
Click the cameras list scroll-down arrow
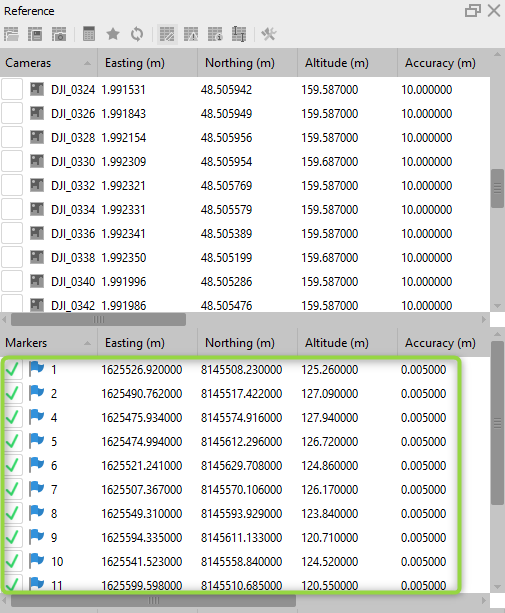click(x=497, y=306)
